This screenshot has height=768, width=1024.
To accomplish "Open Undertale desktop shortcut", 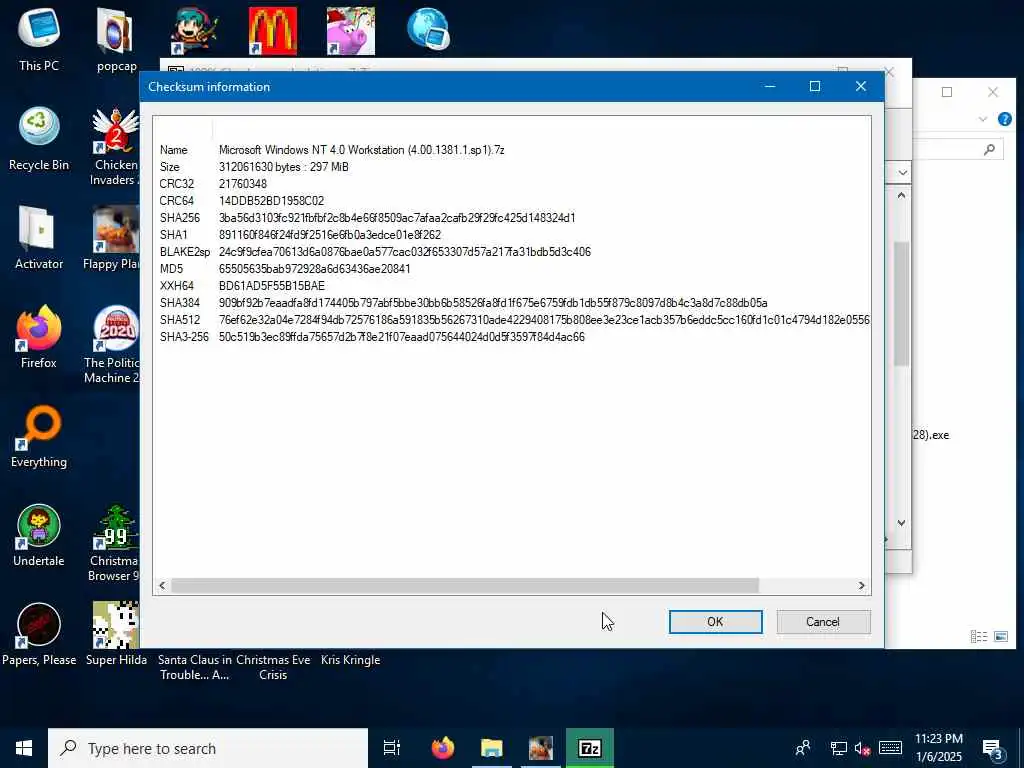I will (39, 534).
